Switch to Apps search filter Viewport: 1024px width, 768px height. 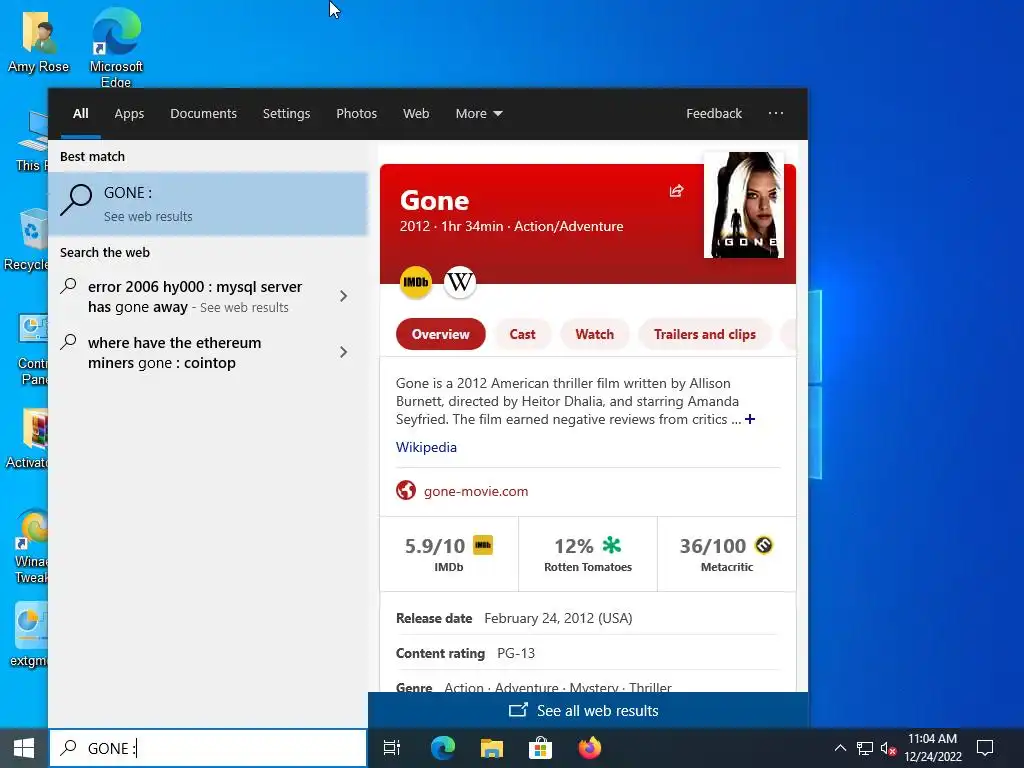point(129,114)
